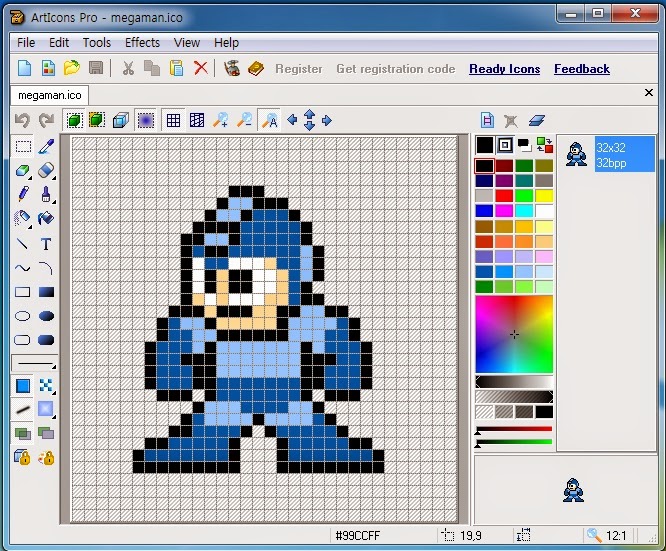This screenshot has width=666, height=551.
Task: Pick the red palette swatch
Action: (x=504, y=196)
